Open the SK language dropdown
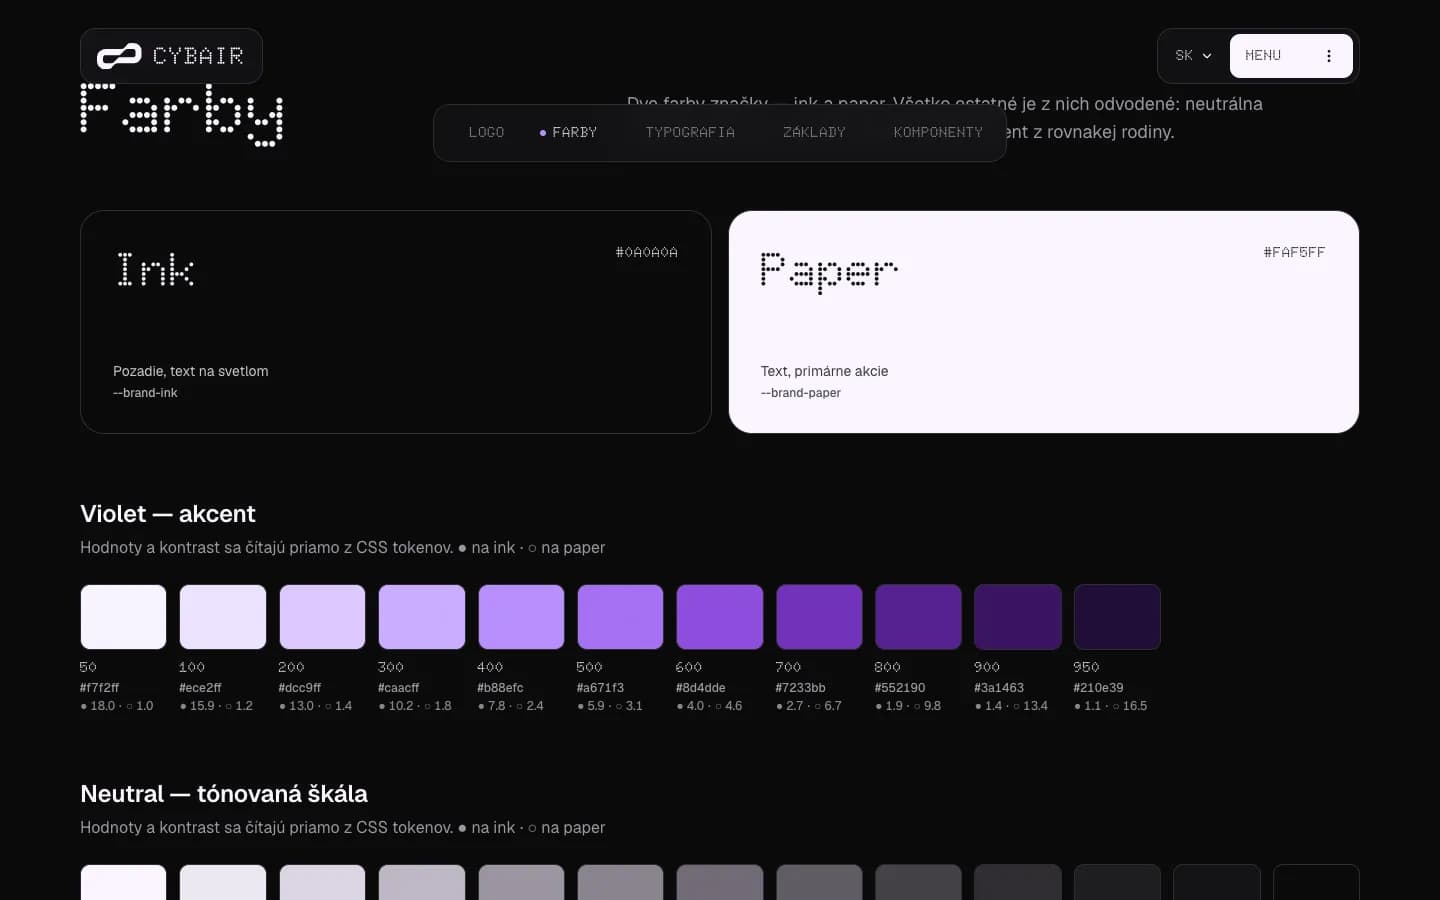 1193,56
